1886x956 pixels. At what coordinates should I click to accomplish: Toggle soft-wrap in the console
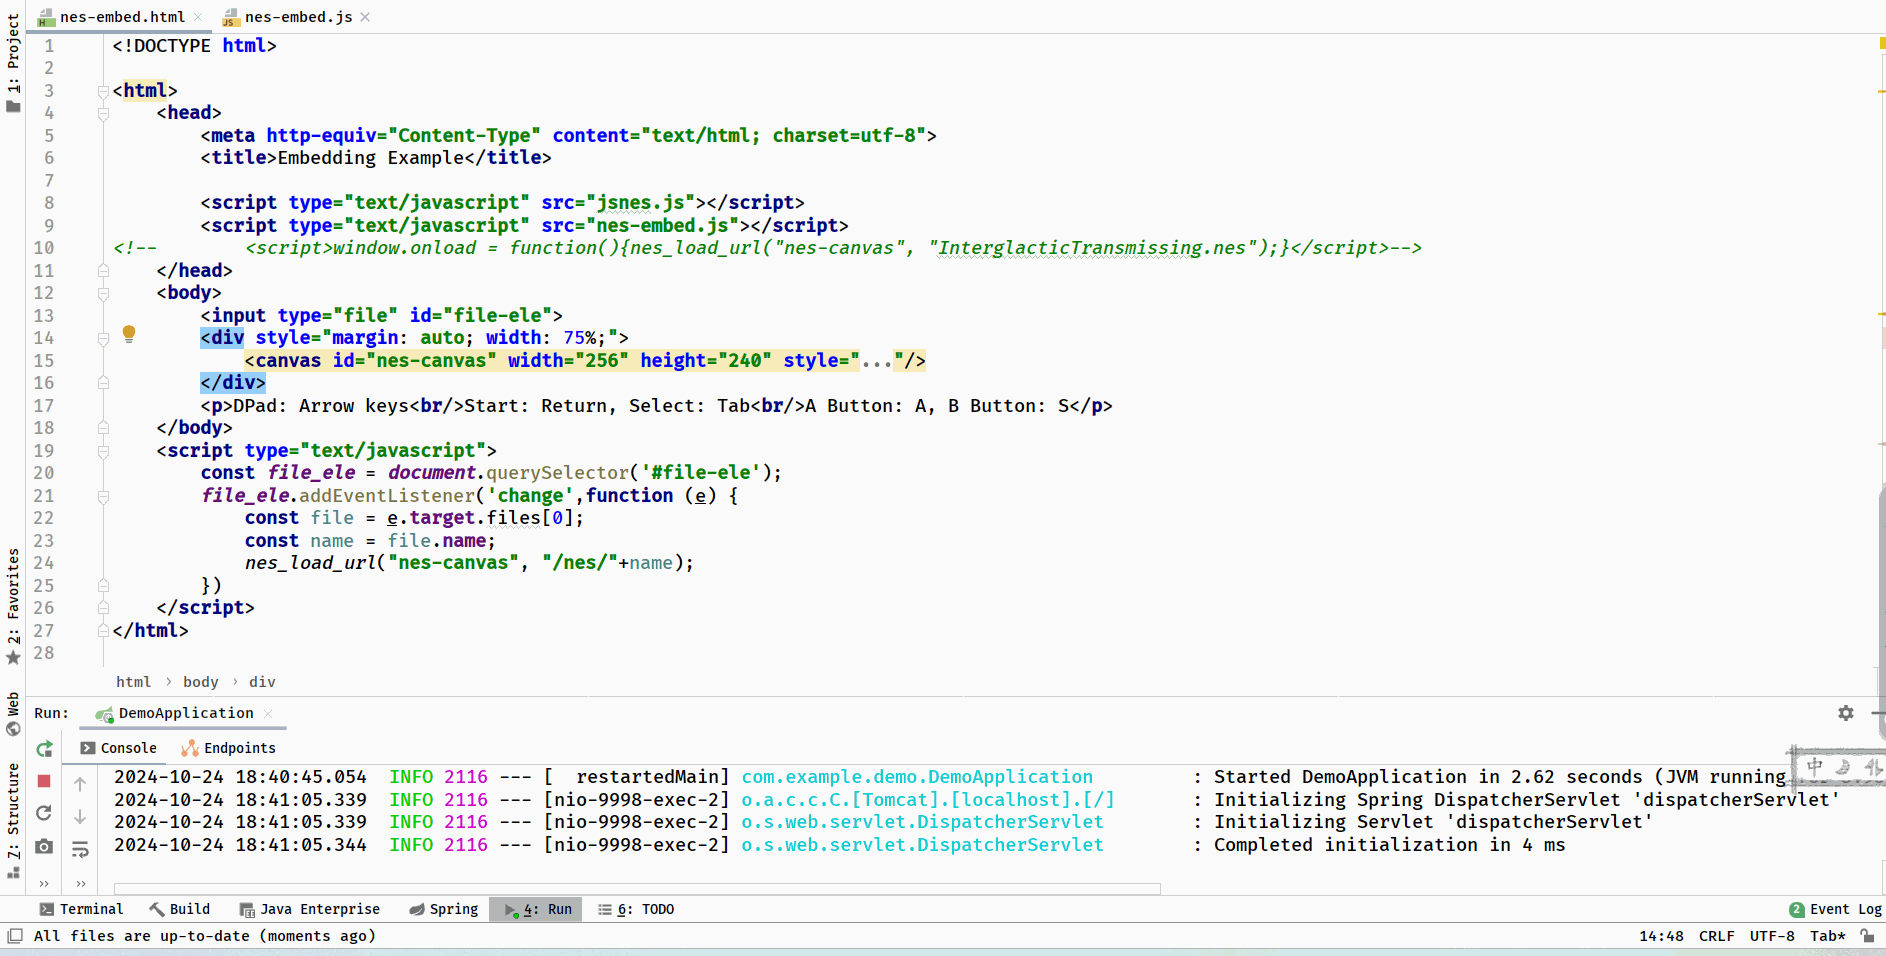(x=81, y=850)
